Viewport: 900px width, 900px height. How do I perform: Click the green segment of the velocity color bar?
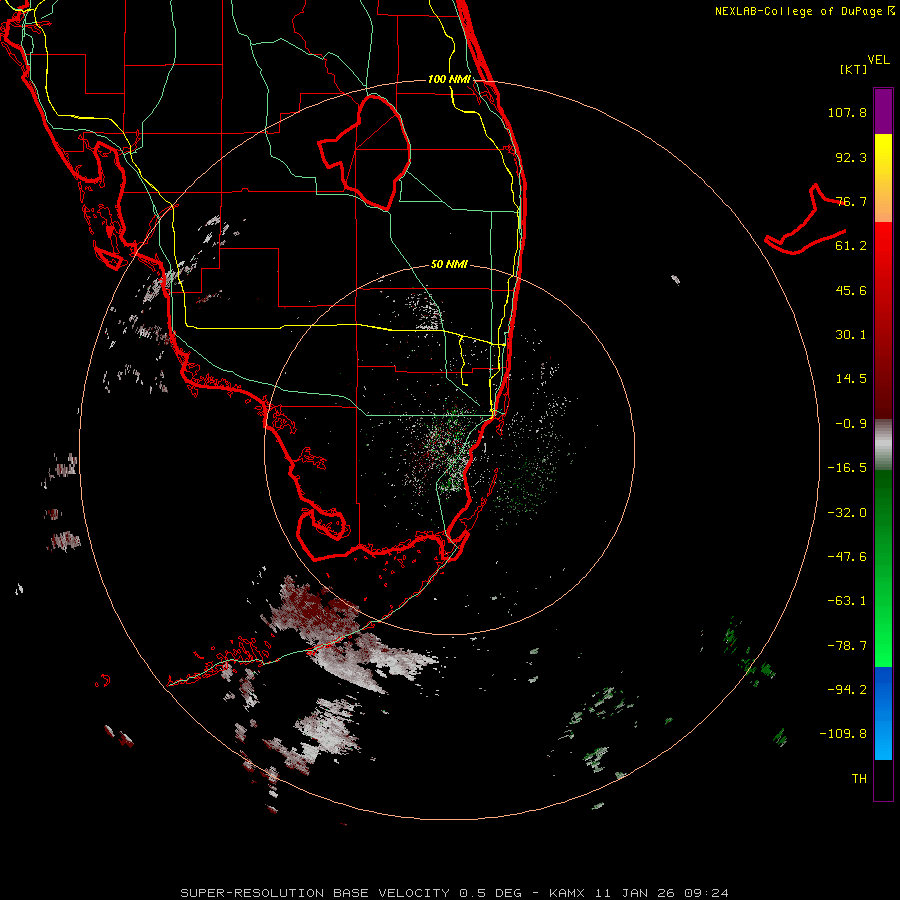tap(883, 568)
